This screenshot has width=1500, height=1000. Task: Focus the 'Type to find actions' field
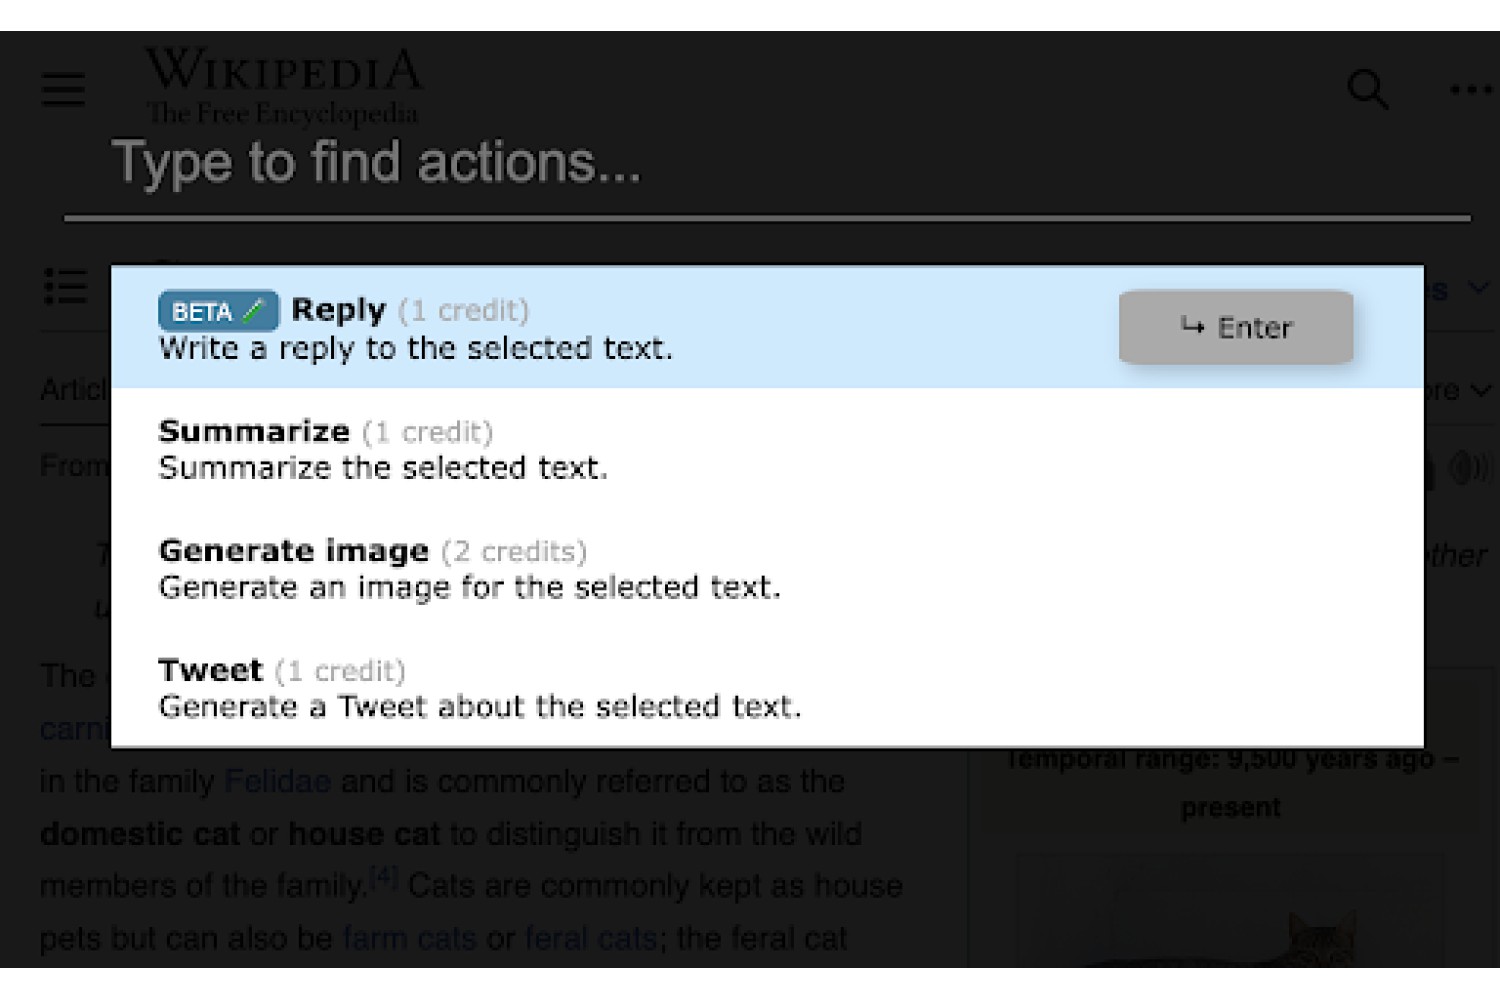[x=767, y=163]
